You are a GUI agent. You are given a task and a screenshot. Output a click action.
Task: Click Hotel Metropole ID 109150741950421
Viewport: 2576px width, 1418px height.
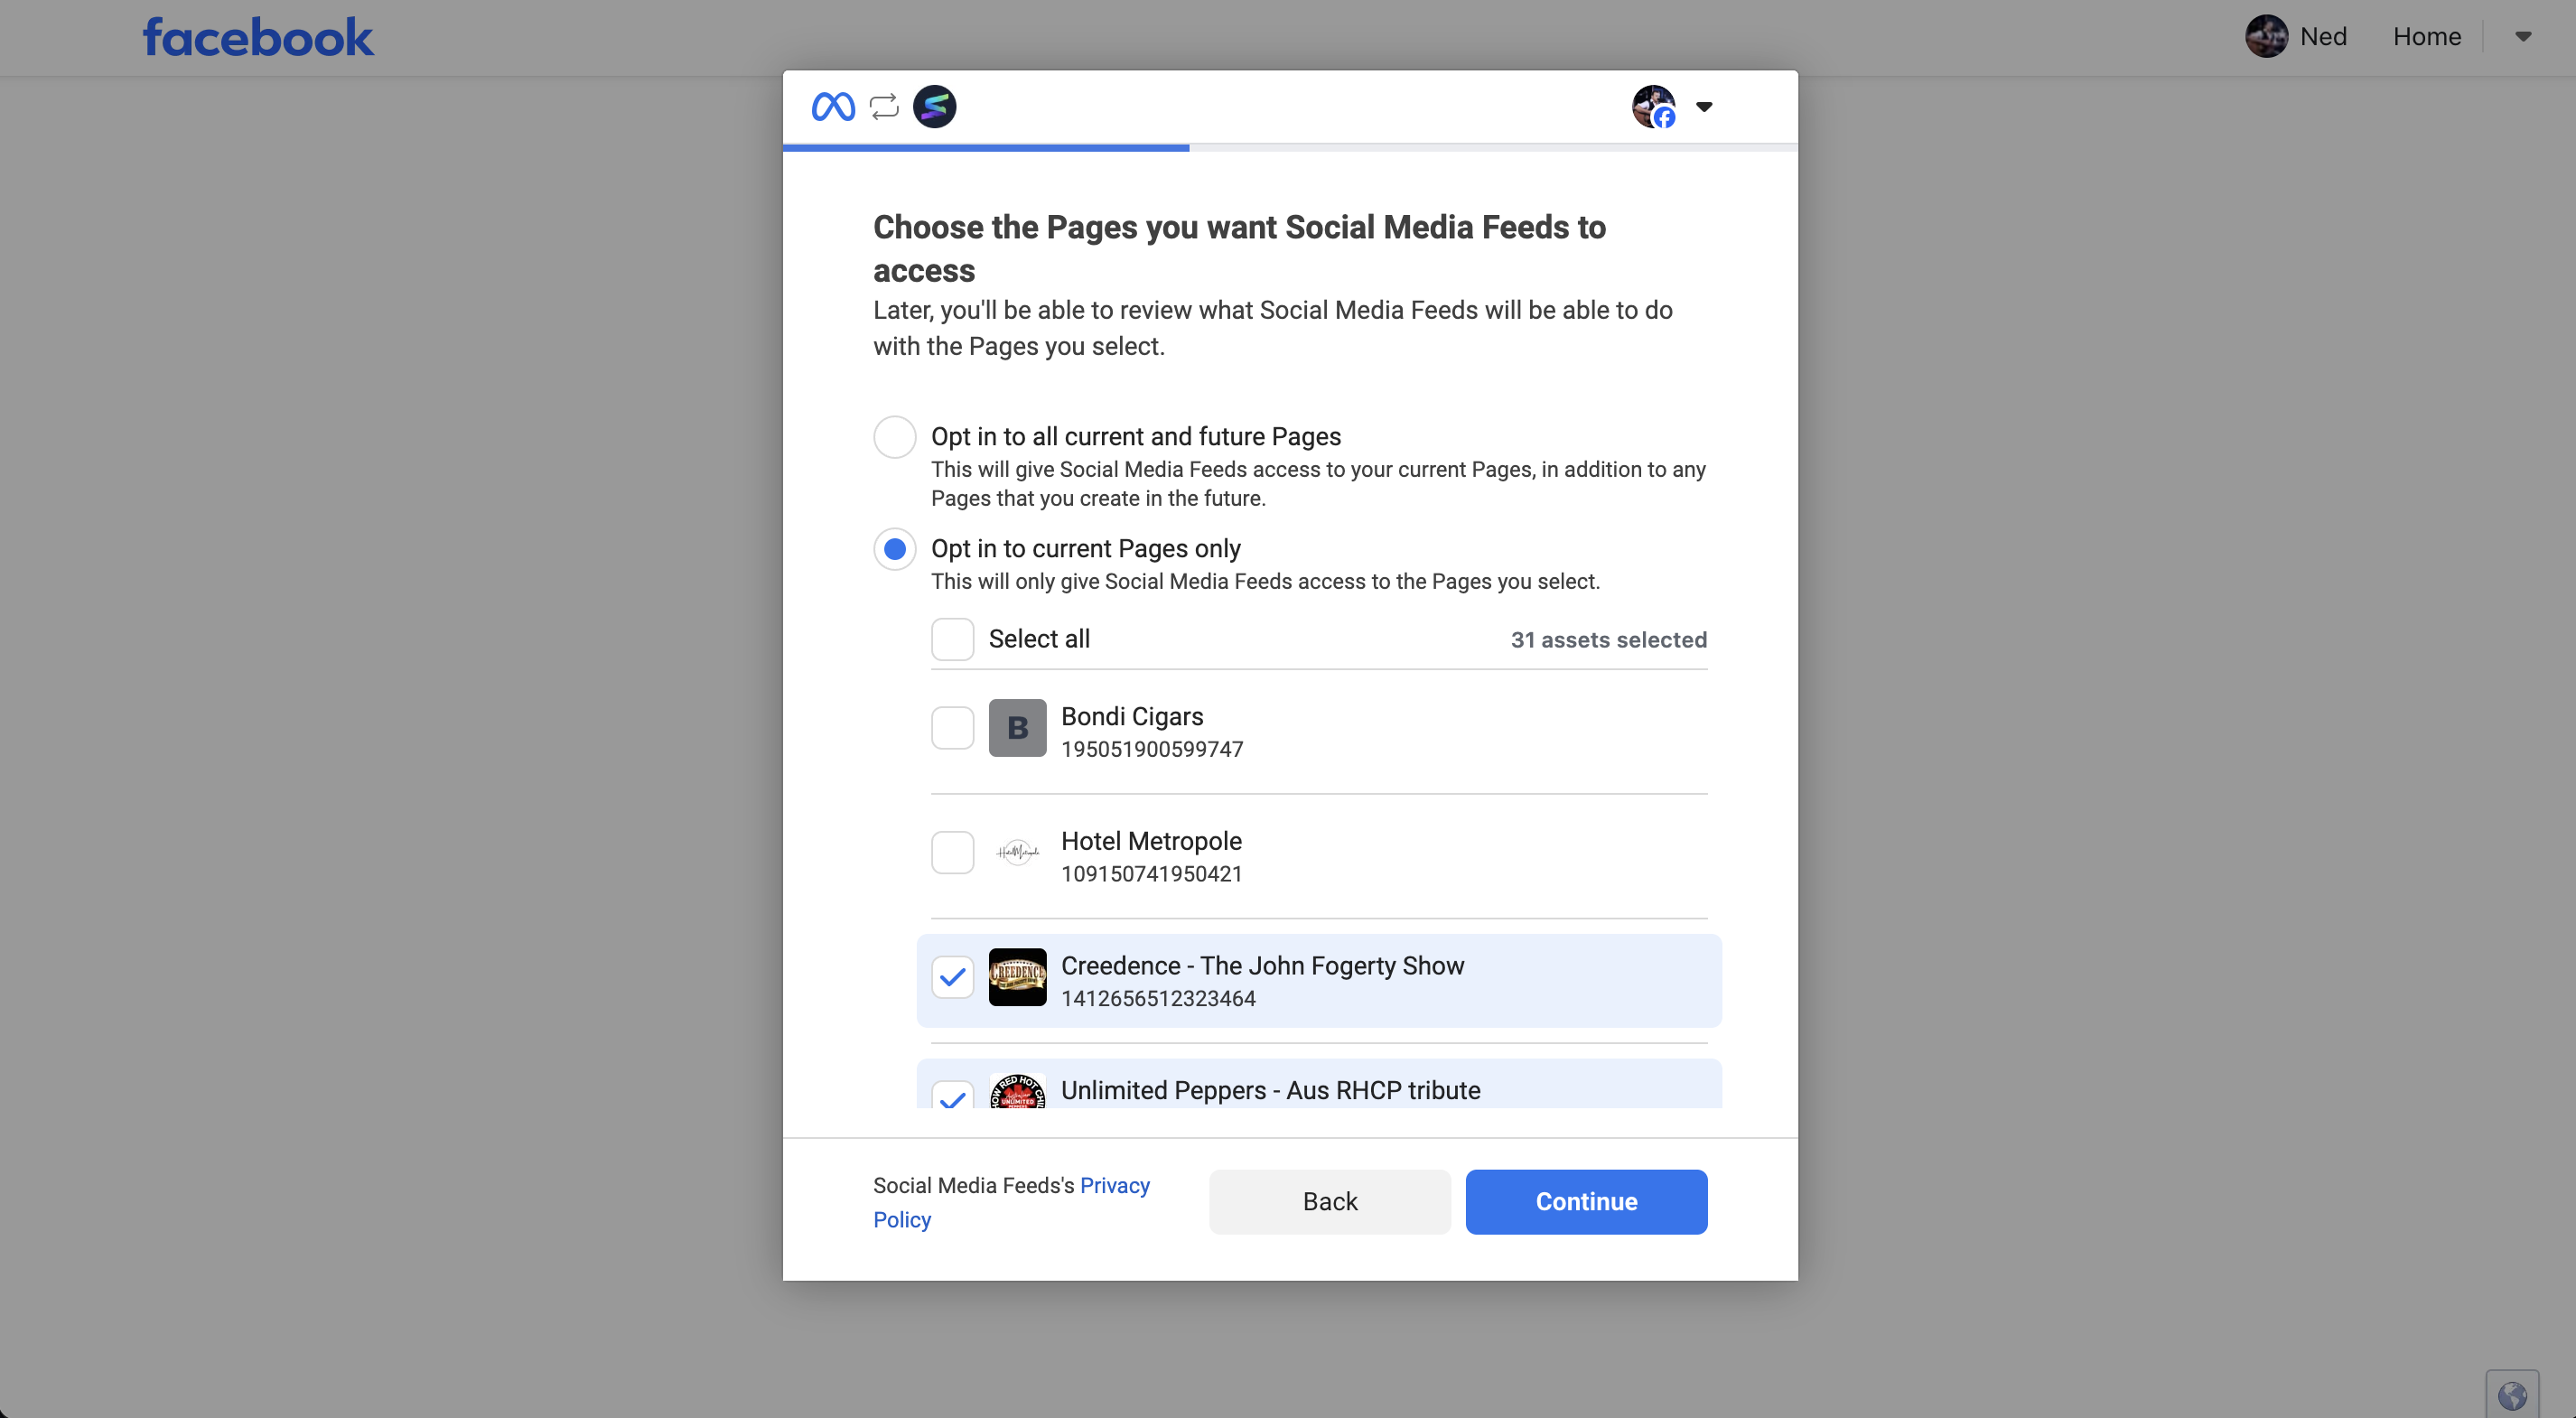[x=1151, y=874]
